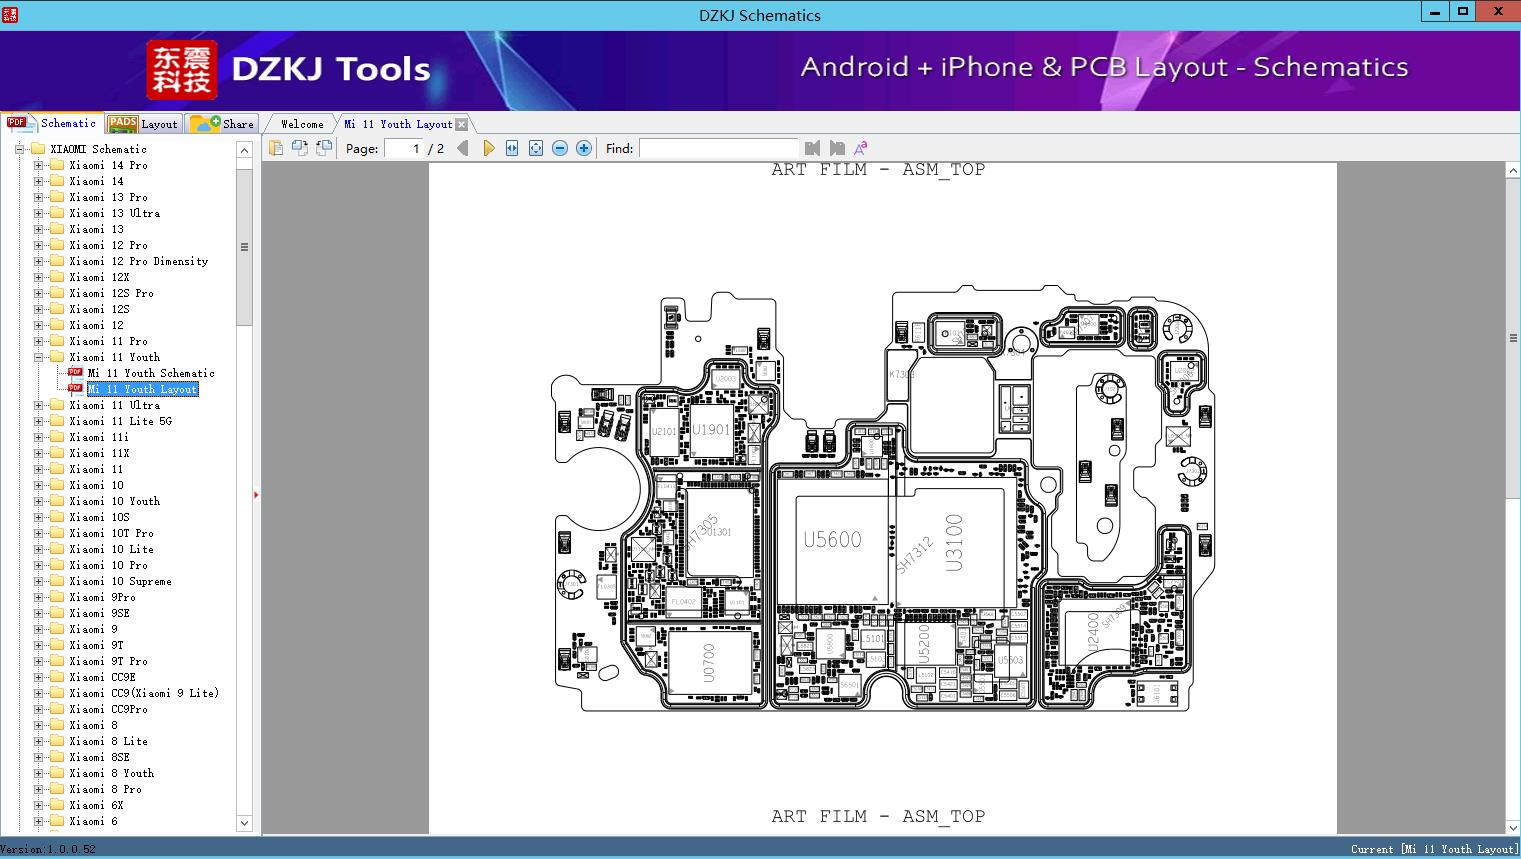Image resolution: width=1521 pixels, height=859 pixels.
Task: Select the Xiaomi 11 Pro folder
Action: coord(109,341)
